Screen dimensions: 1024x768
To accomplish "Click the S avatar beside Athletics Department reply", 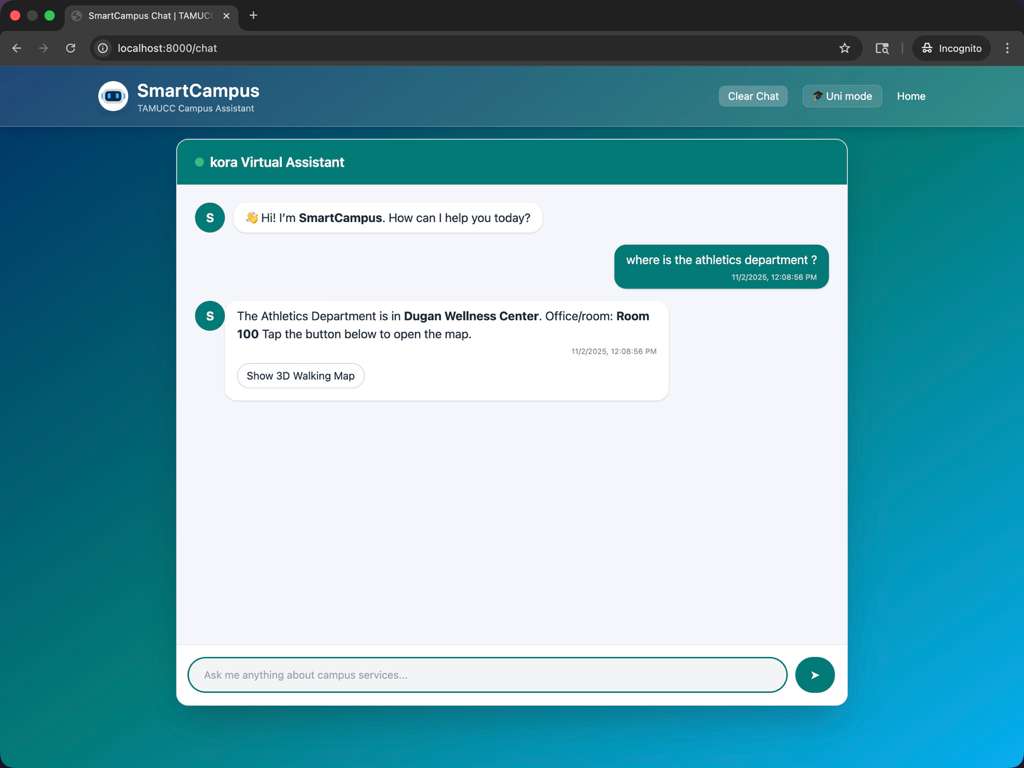I will point(210,315).
